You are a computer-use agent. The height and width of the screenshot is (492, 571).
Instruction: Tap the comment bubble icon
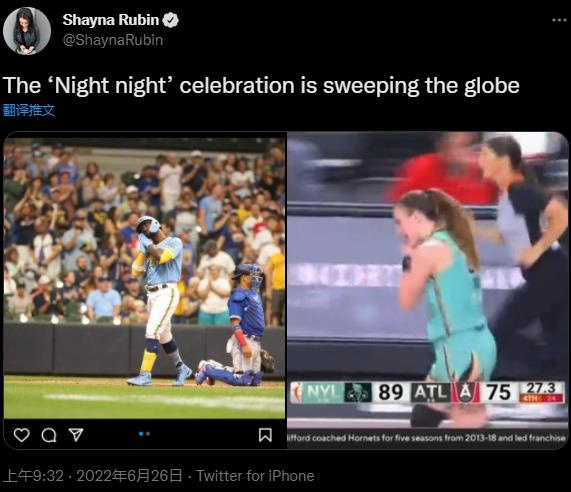point(49,435)
